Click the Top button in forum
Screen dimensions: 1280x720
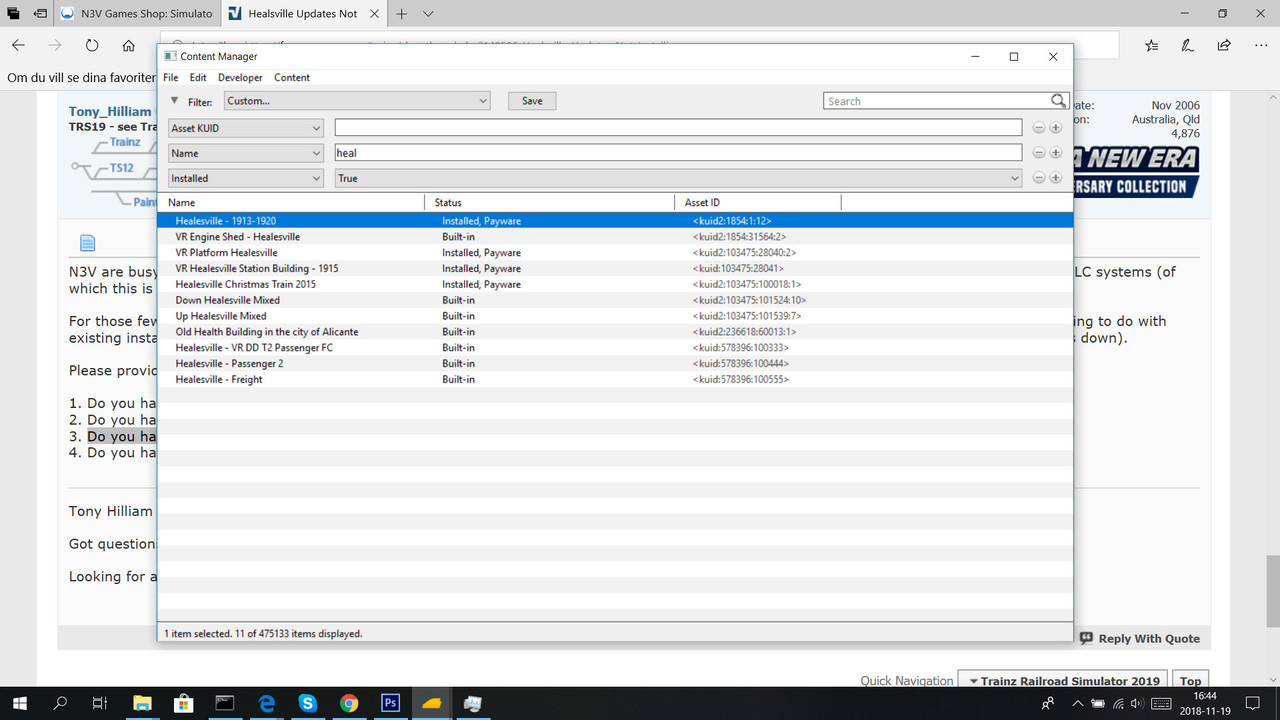pos(1189,680)
